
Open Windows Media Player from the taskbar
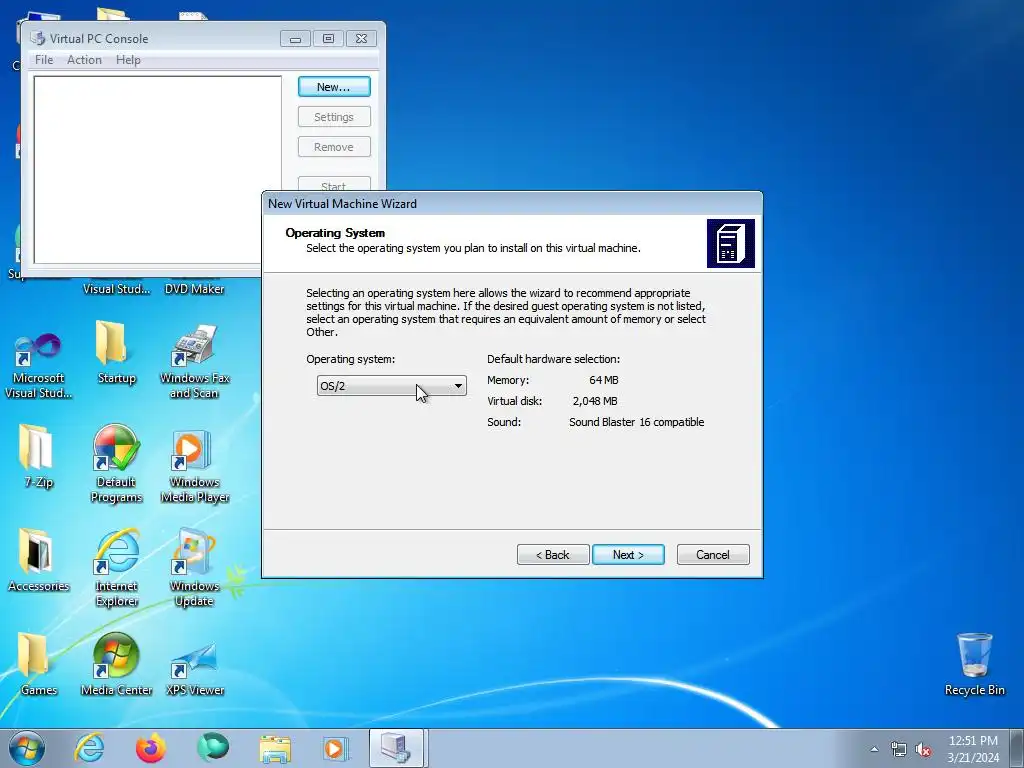point(336,748)
